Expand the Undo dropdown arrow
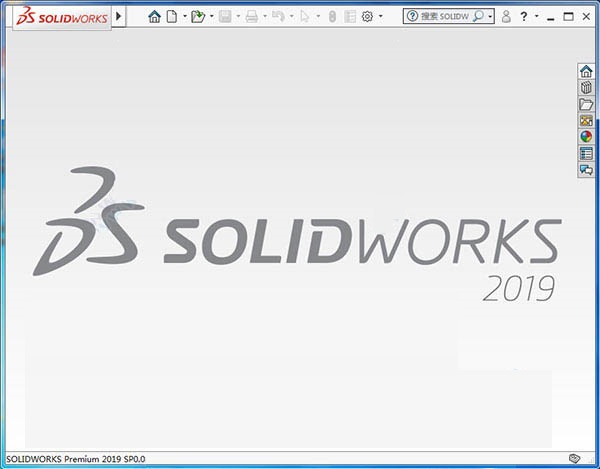This screenshot has width=600, height=469. 292,16
